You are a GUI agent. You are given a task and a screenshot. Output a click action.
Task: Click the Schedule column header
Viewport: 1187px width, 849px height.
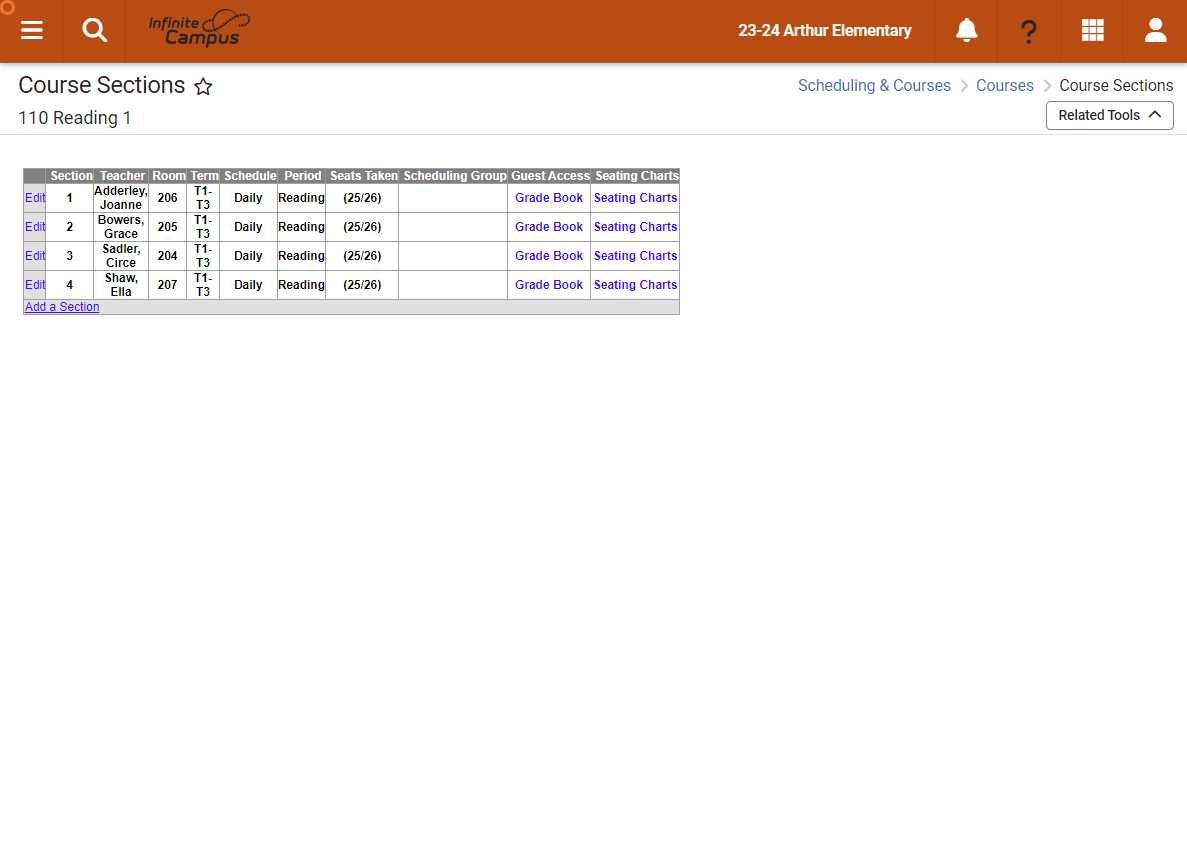coord(250,176)
